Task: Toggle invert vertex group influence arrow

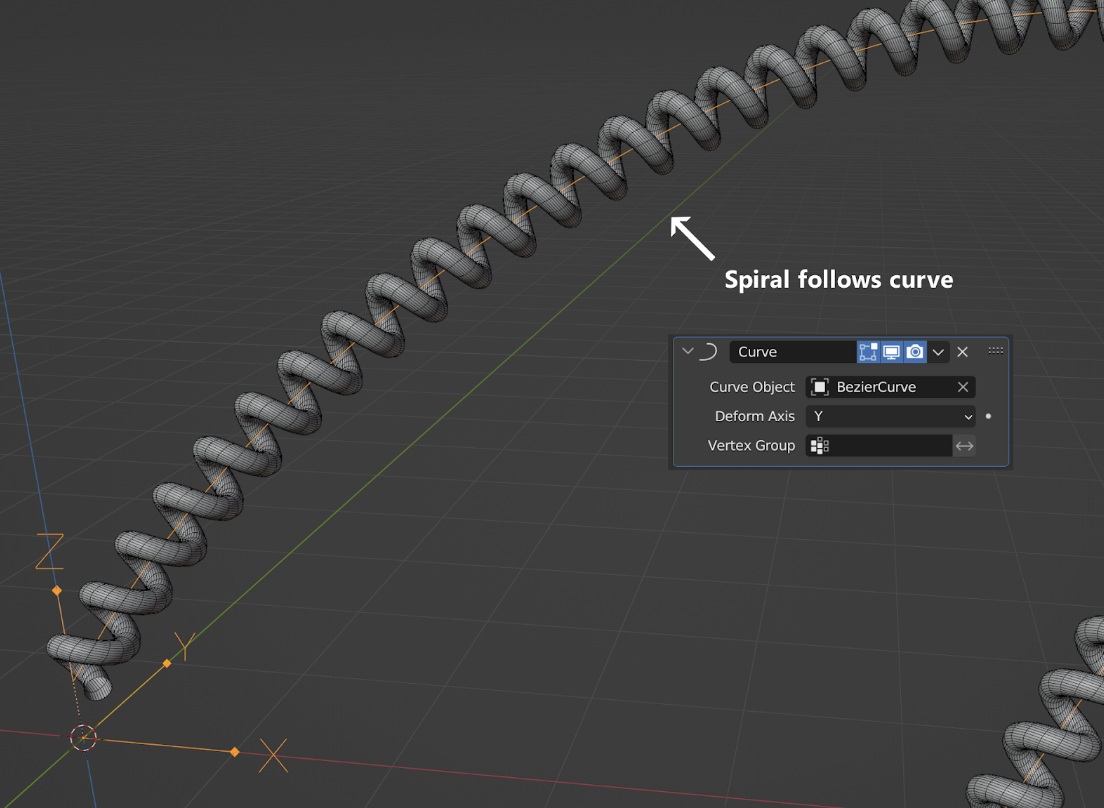Action: point(964,446)
